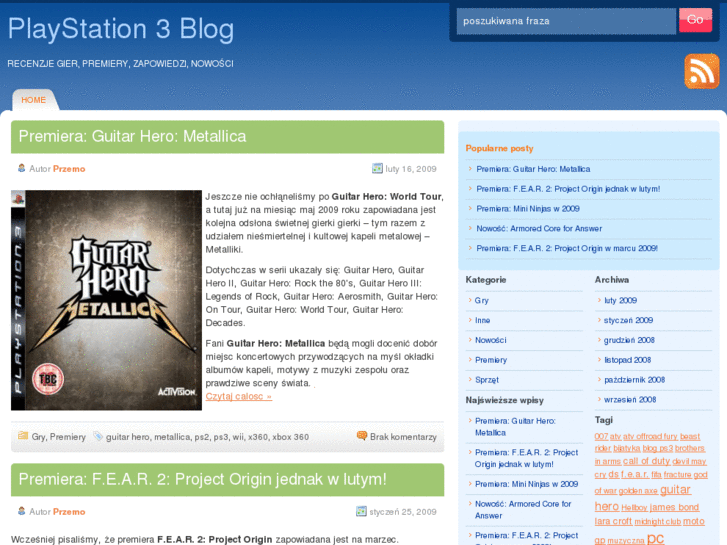727x545 pixels.
Task: Open popular post Premiera: Guitar Hero: Metallica
Action: 533,169
